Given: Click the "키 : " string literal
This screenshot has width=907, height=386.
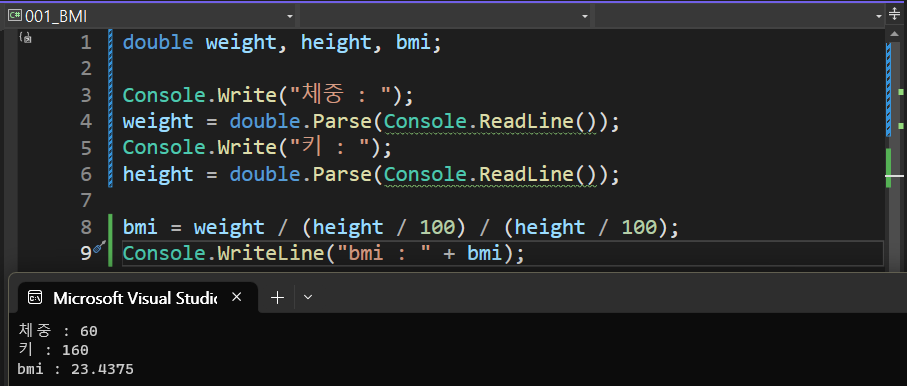Looking at the screenshot, I should click(330, 148).
